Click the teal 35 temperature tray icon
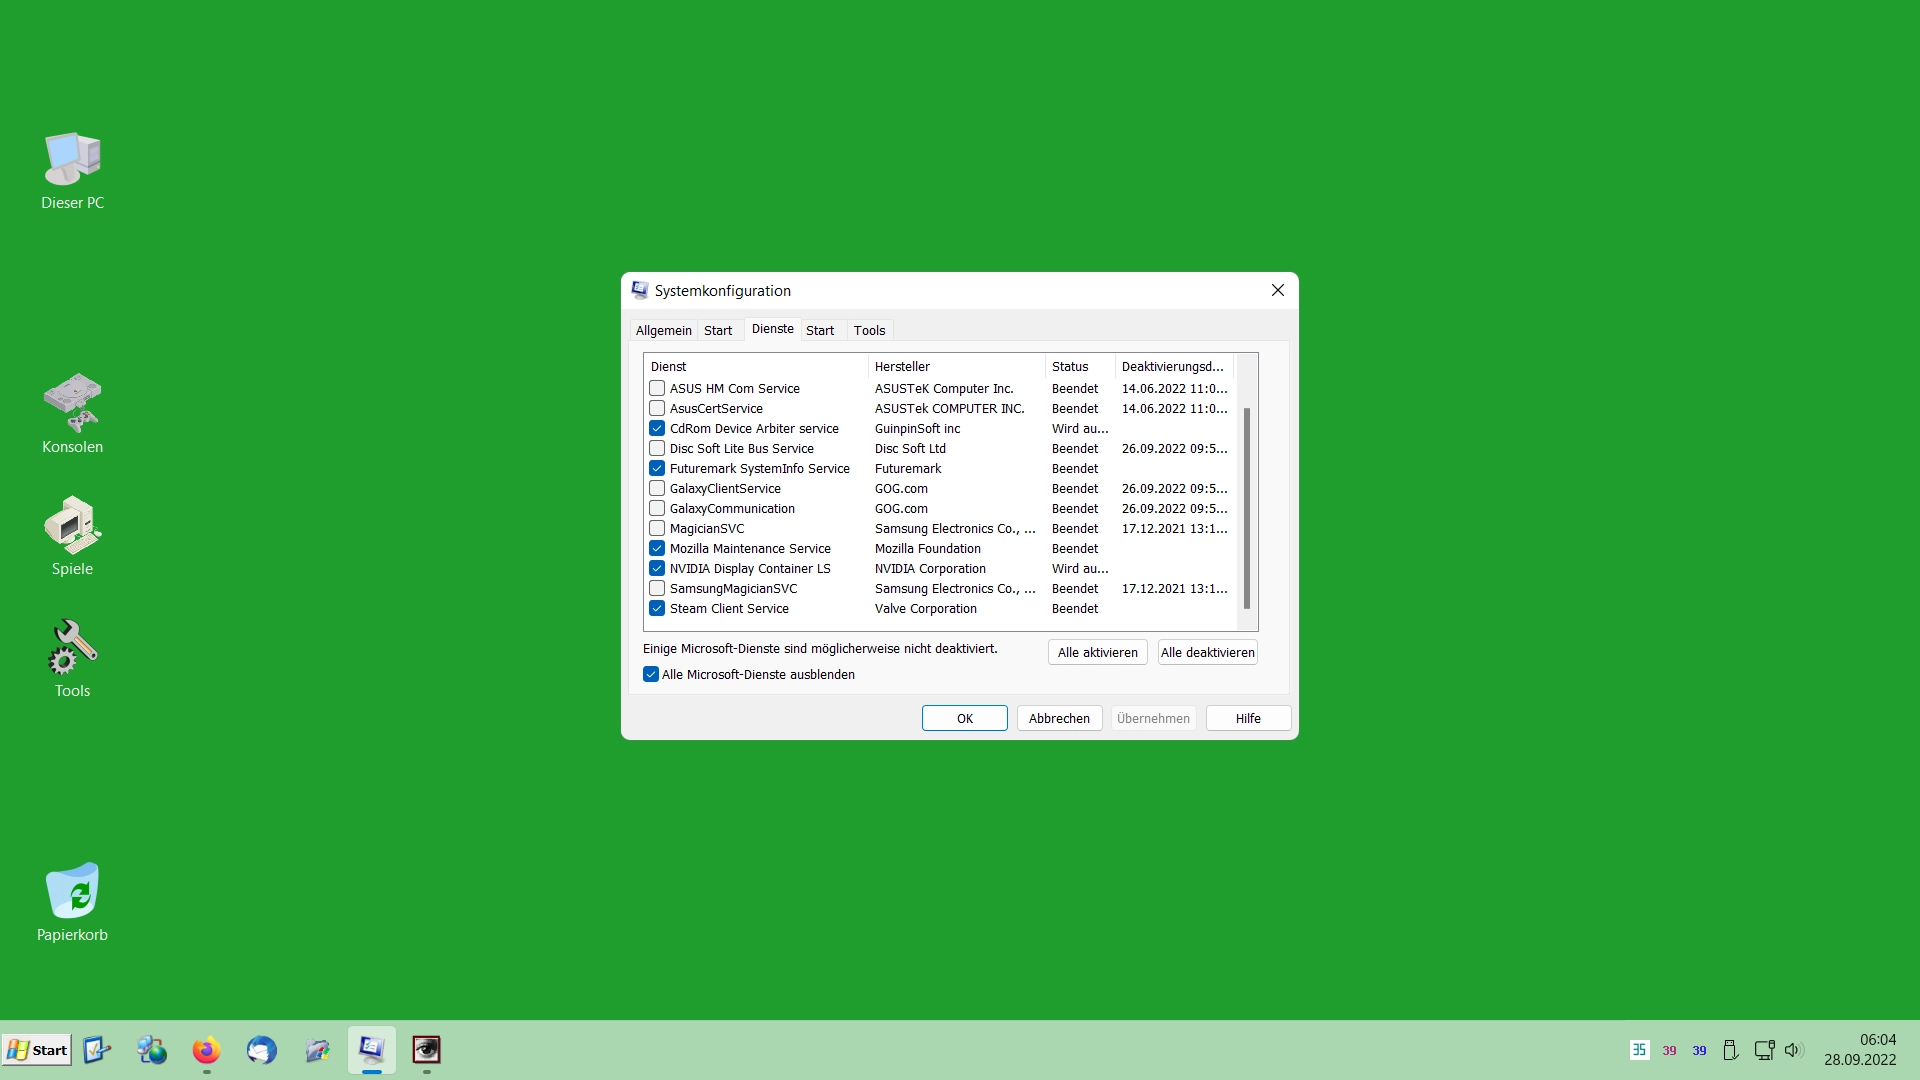The image size is (1920, 1080). pyautogui.click(x=1640, y=1050)
